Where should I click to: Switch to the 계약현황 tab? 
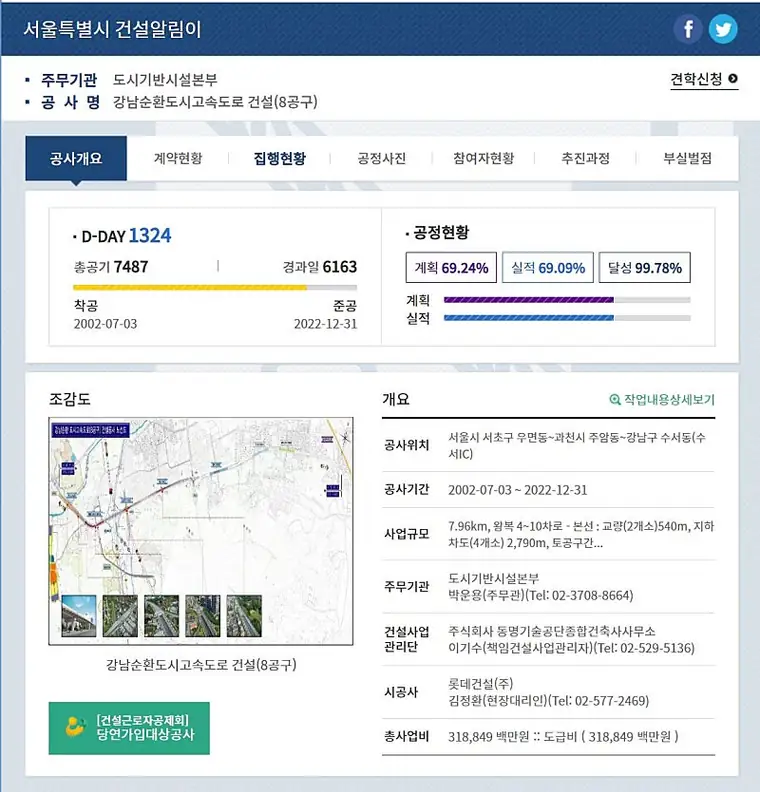(178, 158)
